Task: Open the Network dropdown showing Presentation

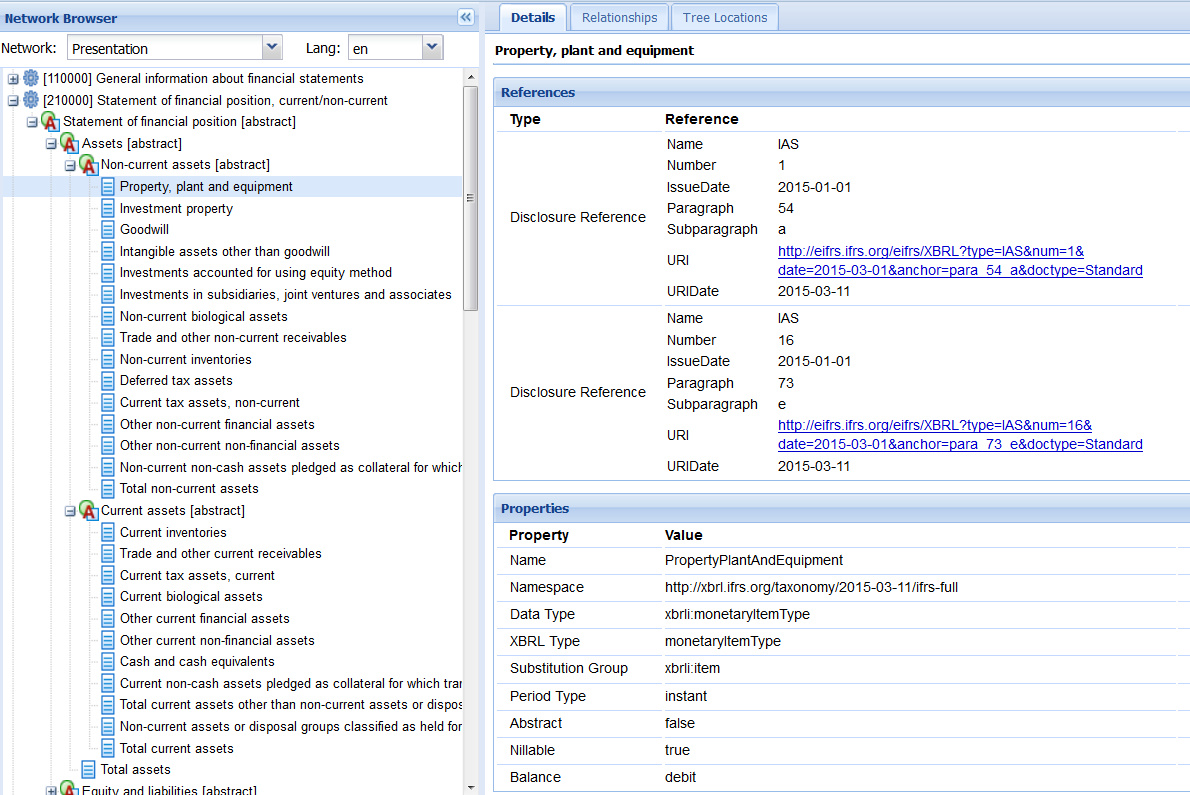Action: click(271, 48)
